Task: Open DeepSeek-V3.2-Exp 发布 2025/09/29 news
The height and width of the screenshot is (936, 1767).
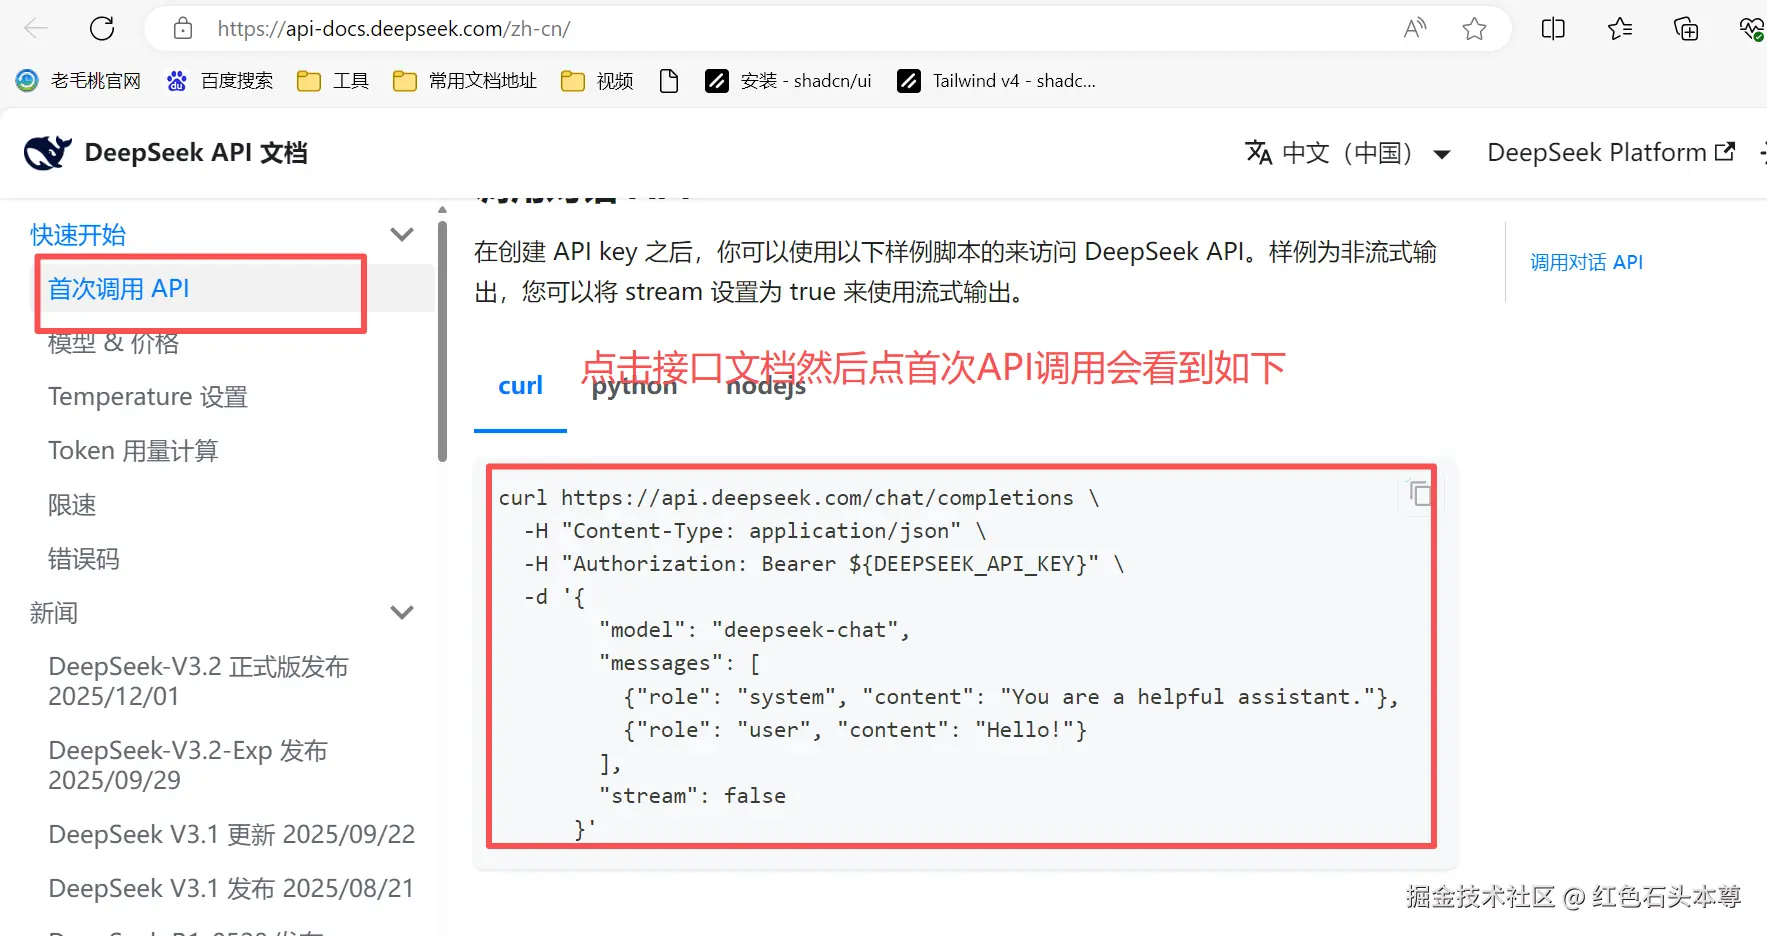Action: pyautogui.click(x=188, y=765)
